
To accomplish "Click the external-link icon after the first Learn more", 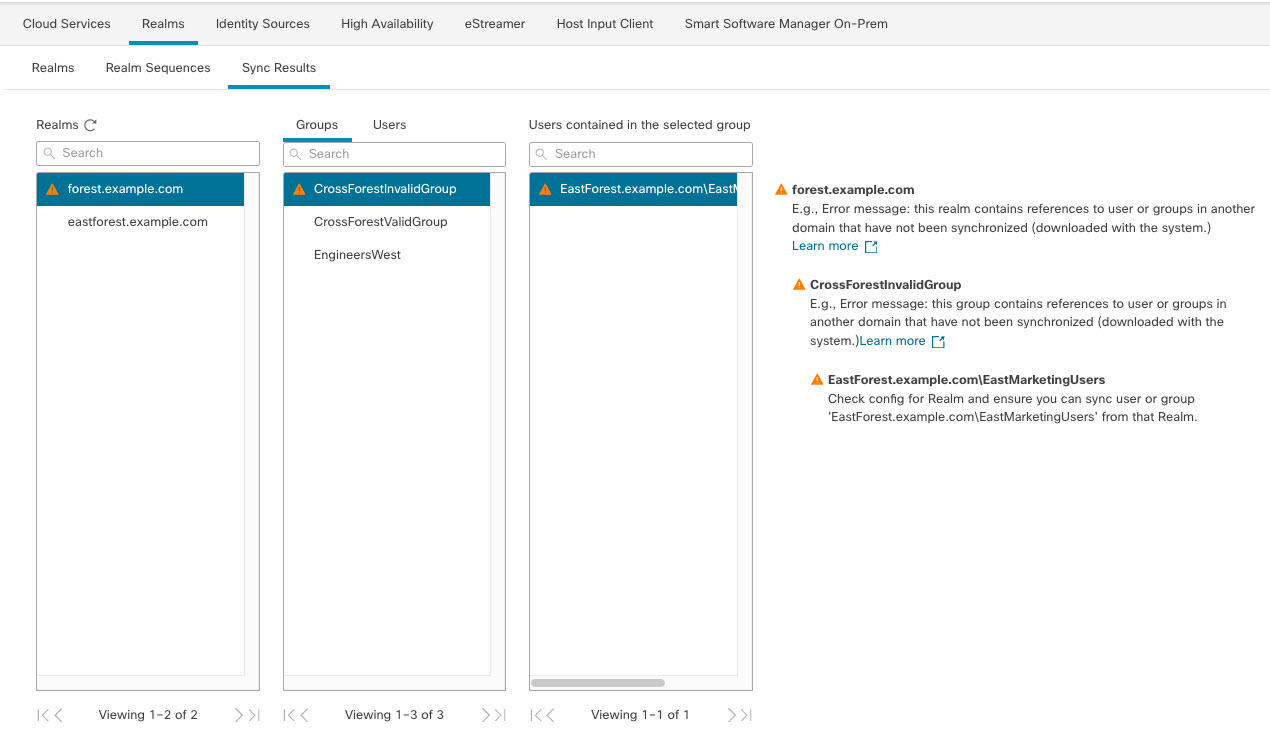I will (869, 245).
